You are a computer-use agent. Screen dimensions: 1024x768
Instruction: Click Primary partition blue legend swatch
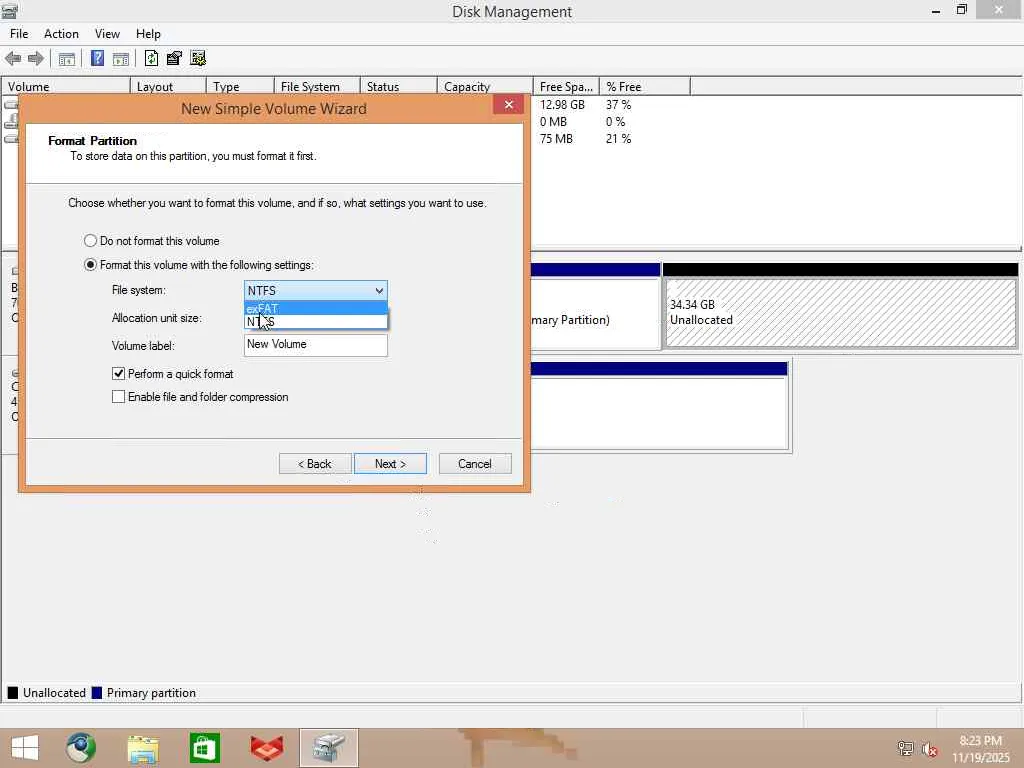[97, 693]
